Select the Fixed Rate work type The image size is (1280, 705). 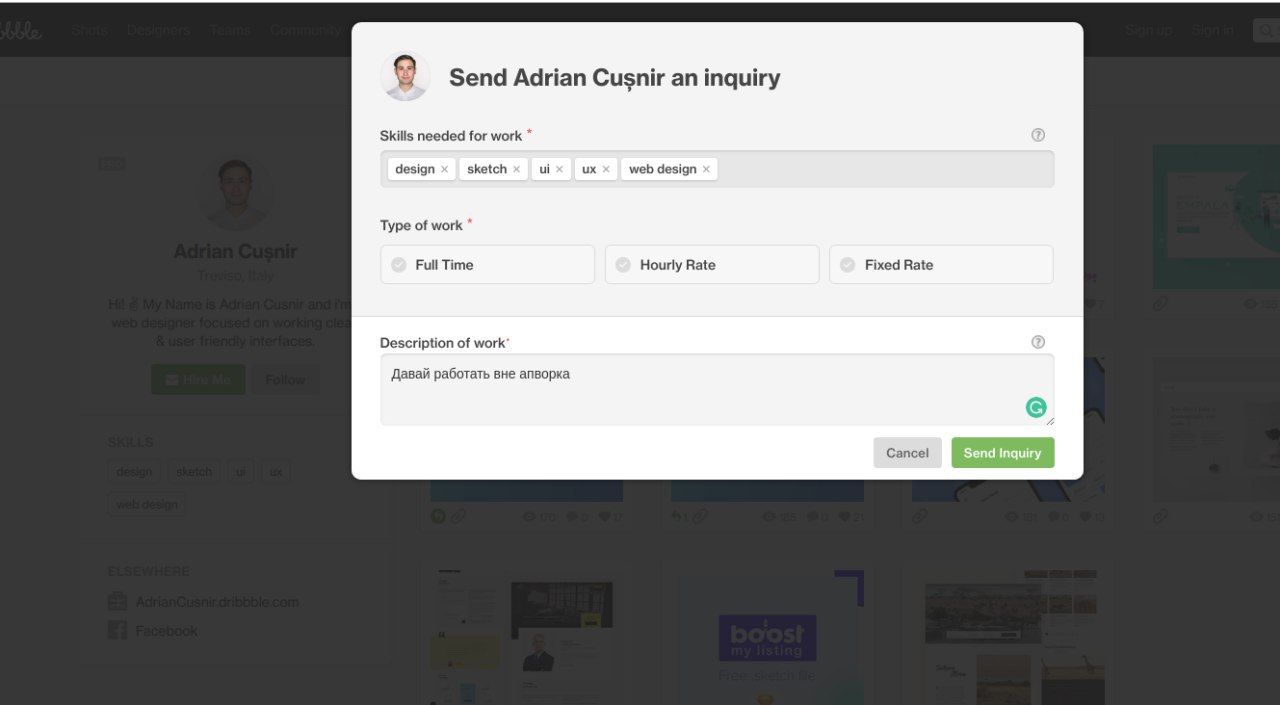coord(941,265)
